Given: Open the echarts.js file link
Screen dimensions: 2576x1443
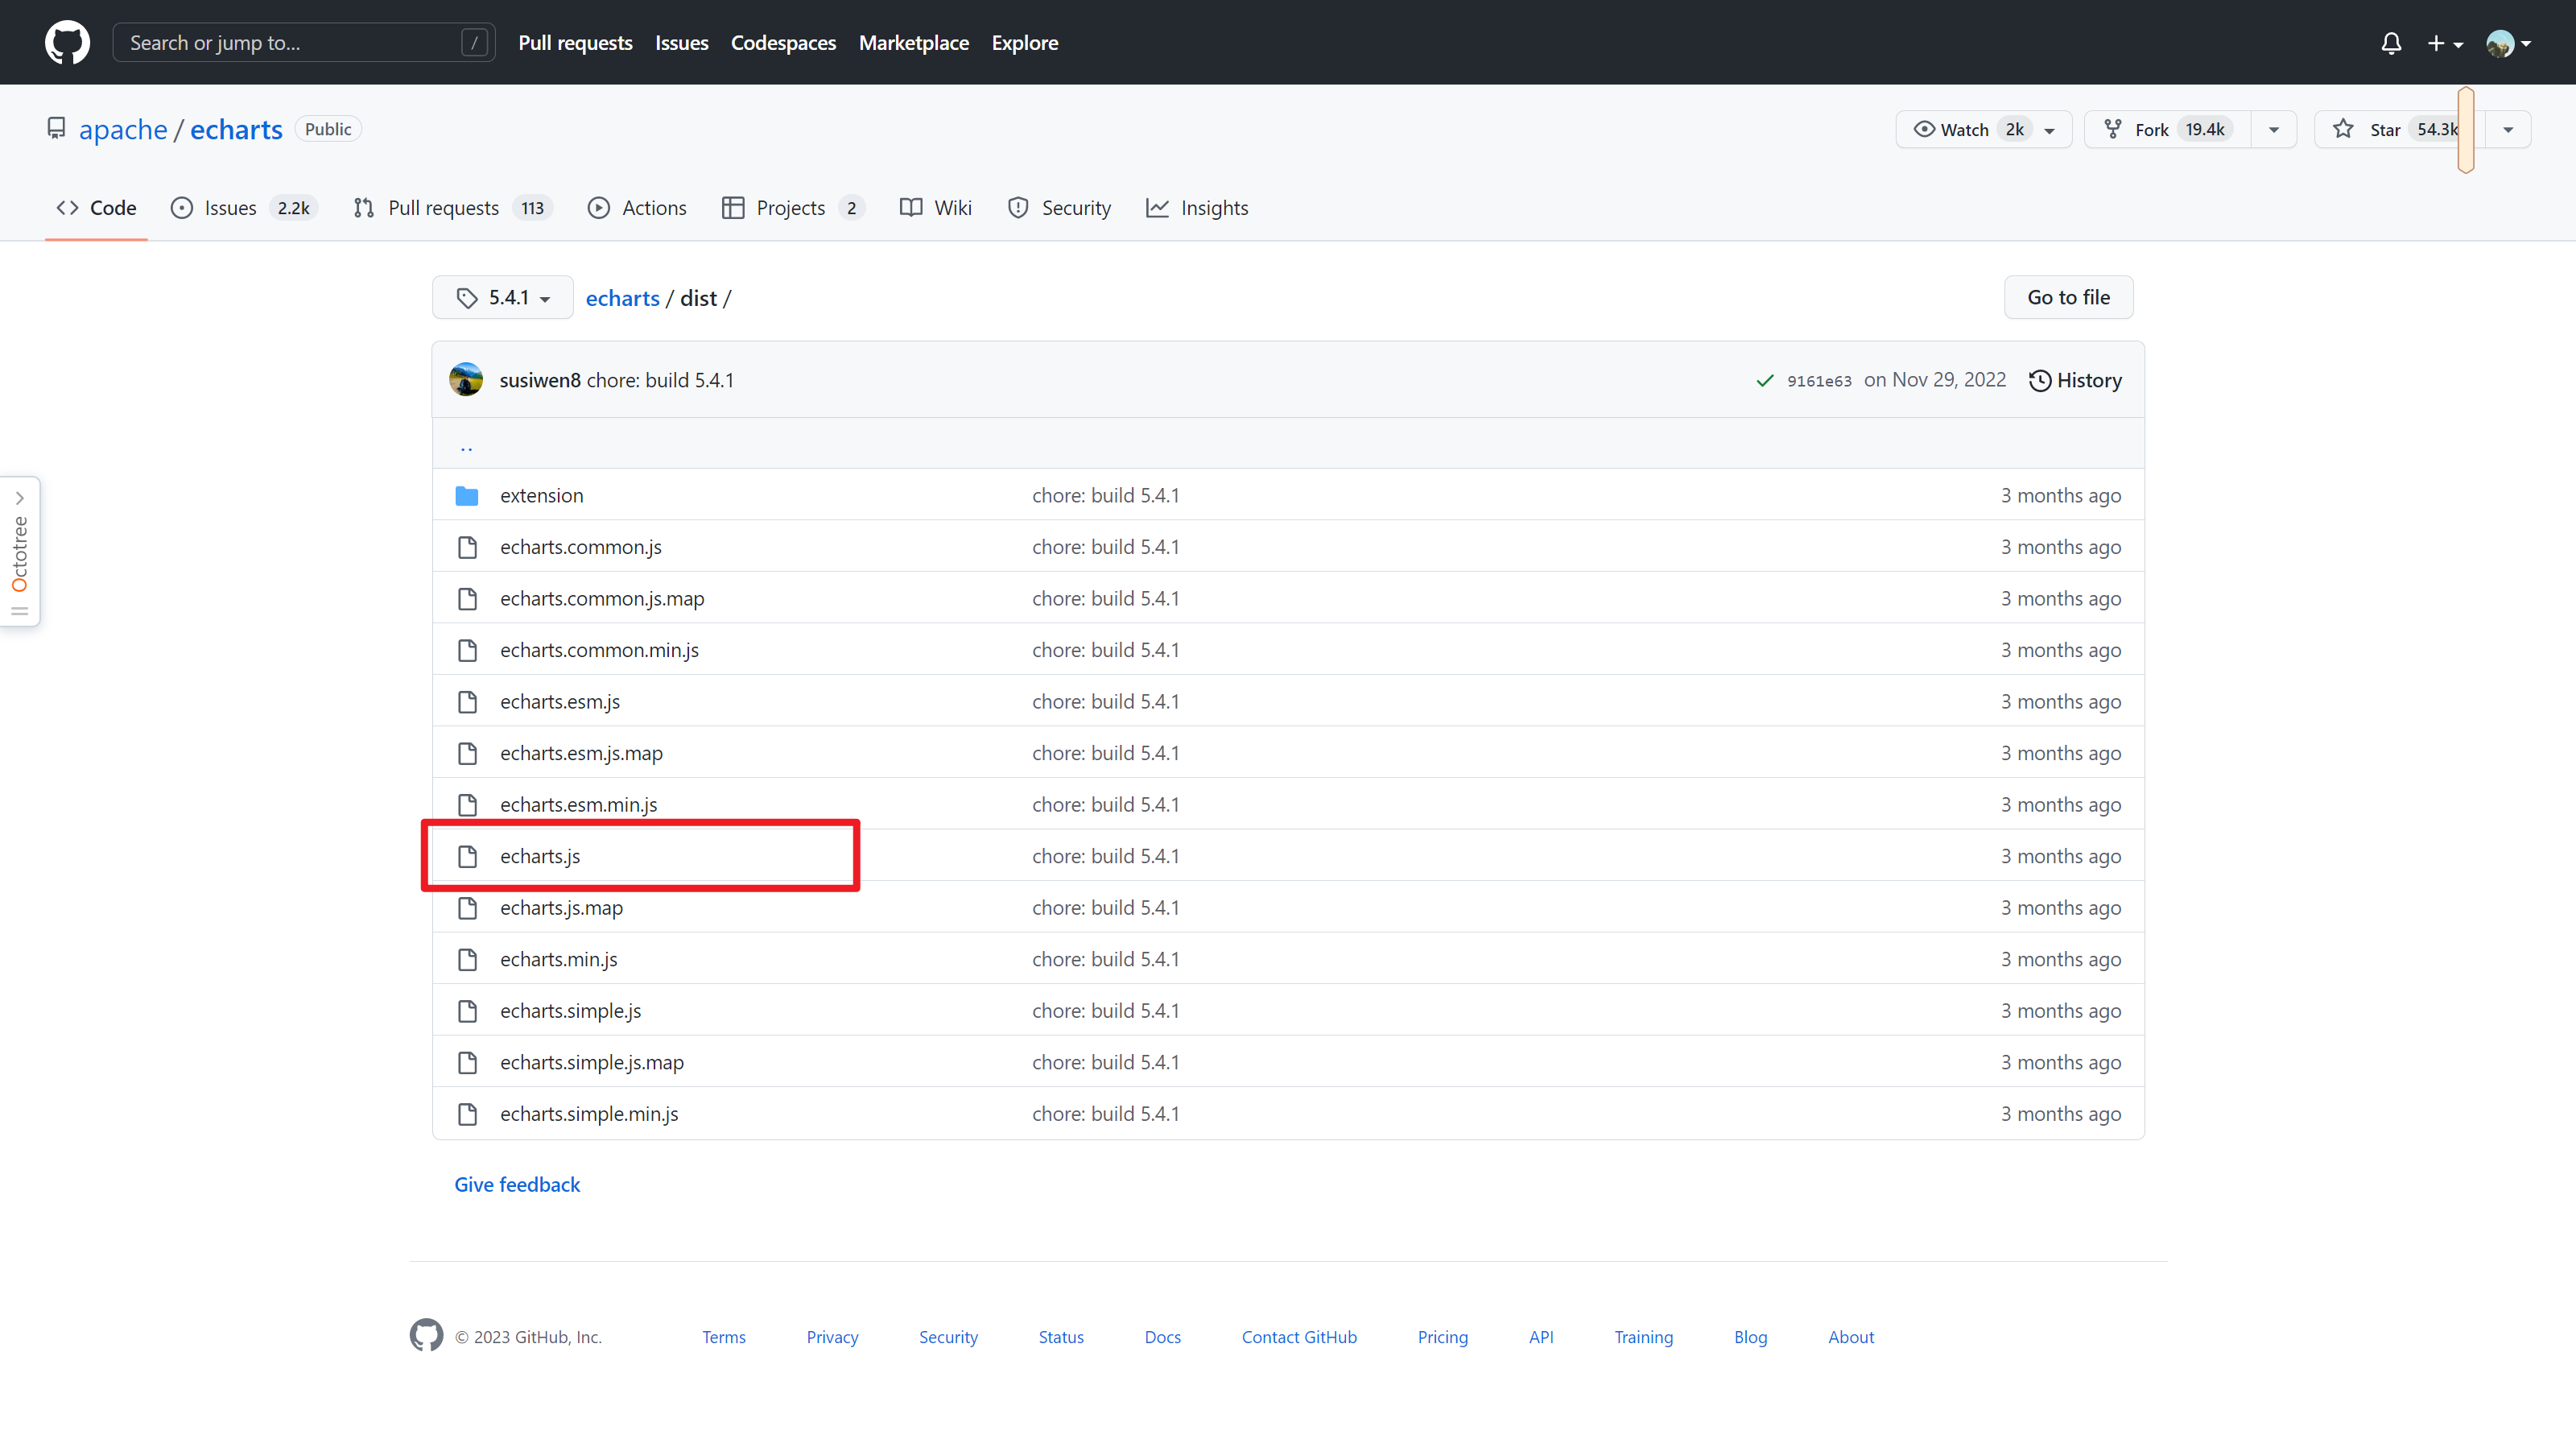Looking at the screenshot, I should click(x=540, y=857).
